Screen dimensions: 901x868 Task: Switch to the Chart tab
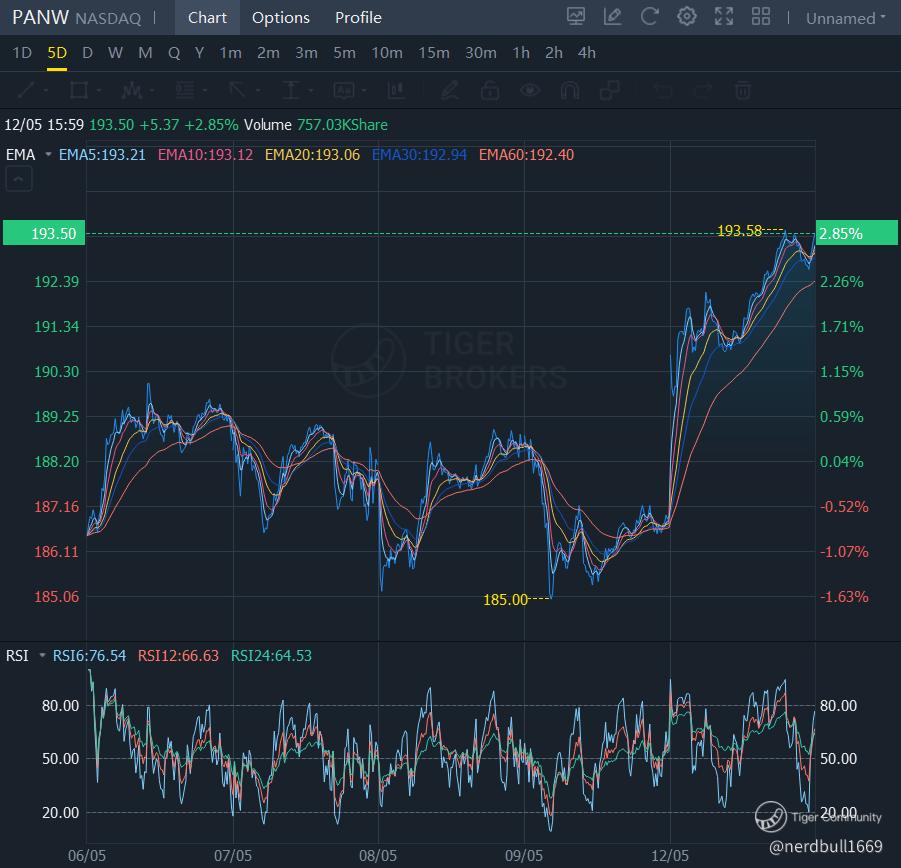point(207,17)
